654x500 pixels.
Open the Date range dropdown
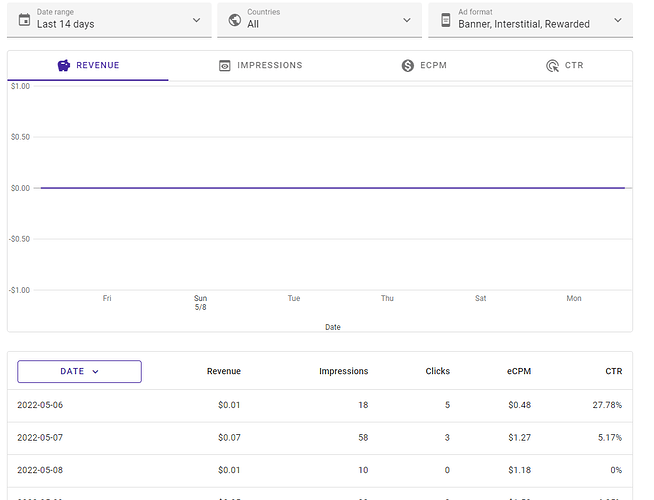pyautogui.click(x=109, y=20)
